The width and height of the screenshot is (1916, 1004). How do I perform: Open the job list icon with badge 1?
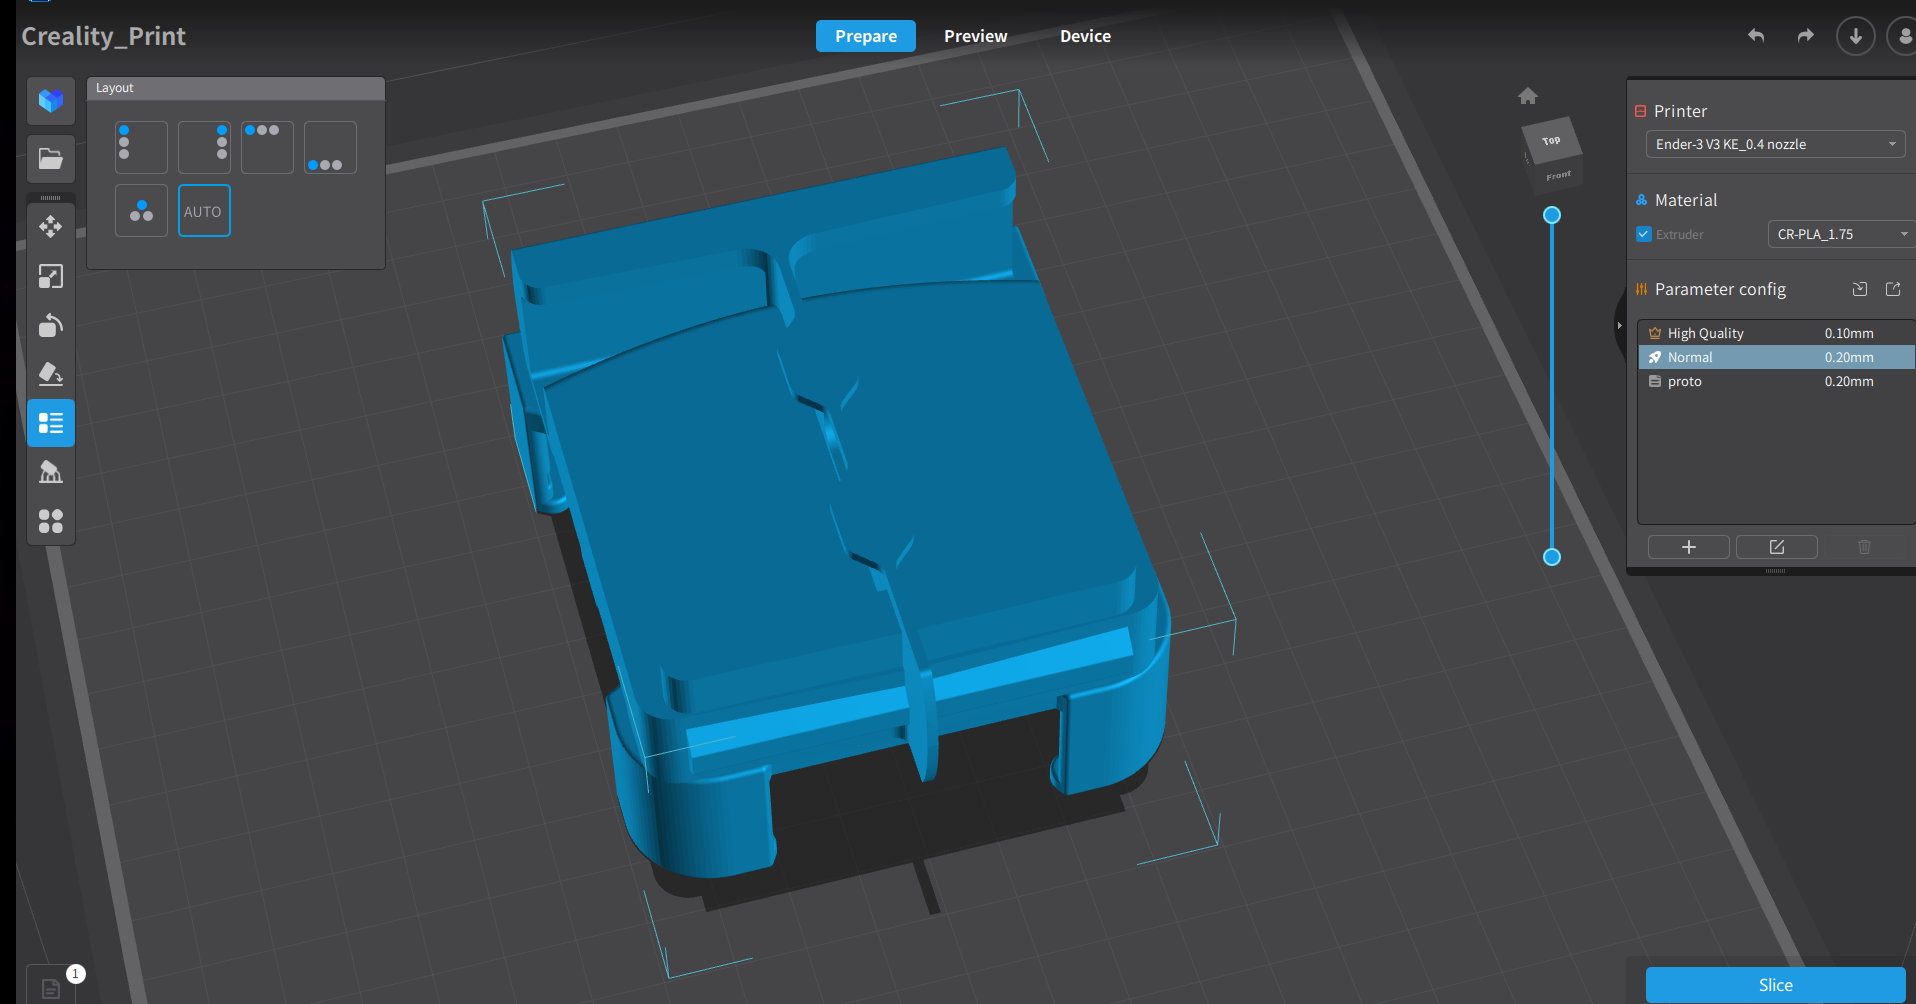tap(51, 988)
